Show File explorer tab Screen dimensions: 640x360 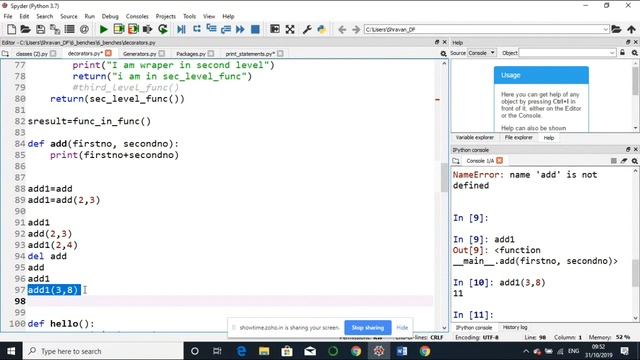coord(518,138)
